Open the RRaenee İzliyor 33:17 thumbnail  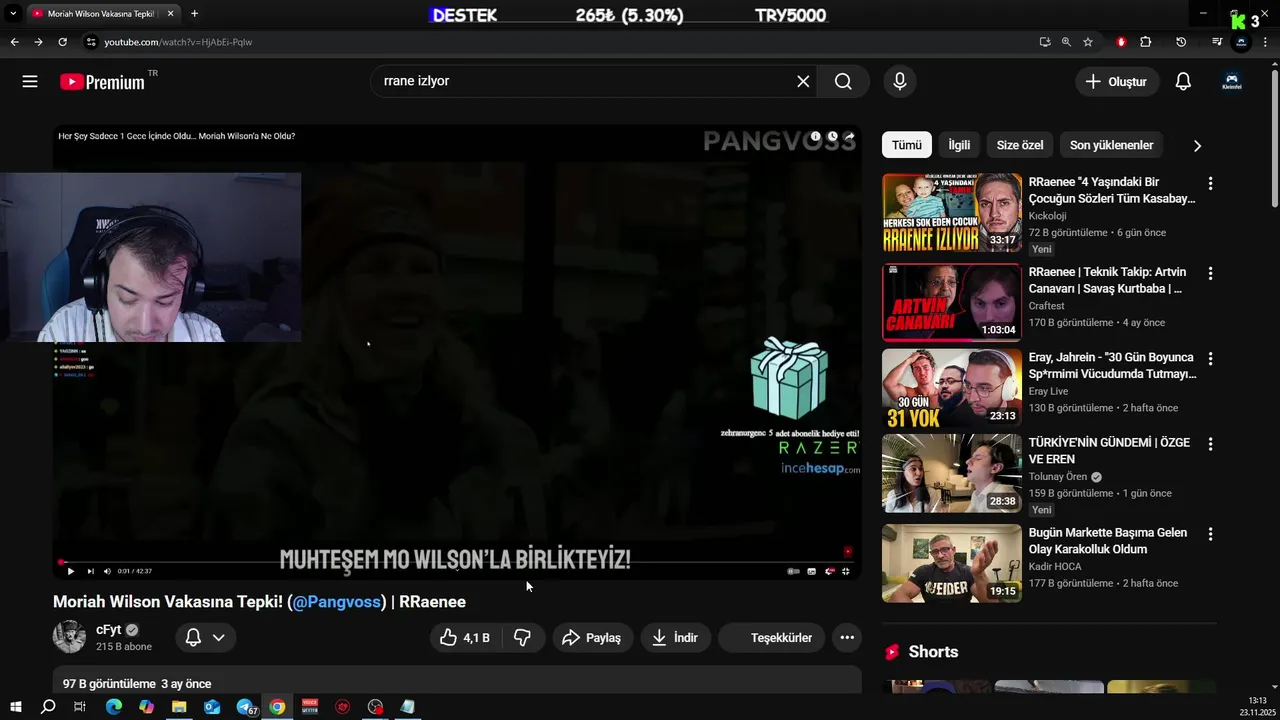(952, 213)
